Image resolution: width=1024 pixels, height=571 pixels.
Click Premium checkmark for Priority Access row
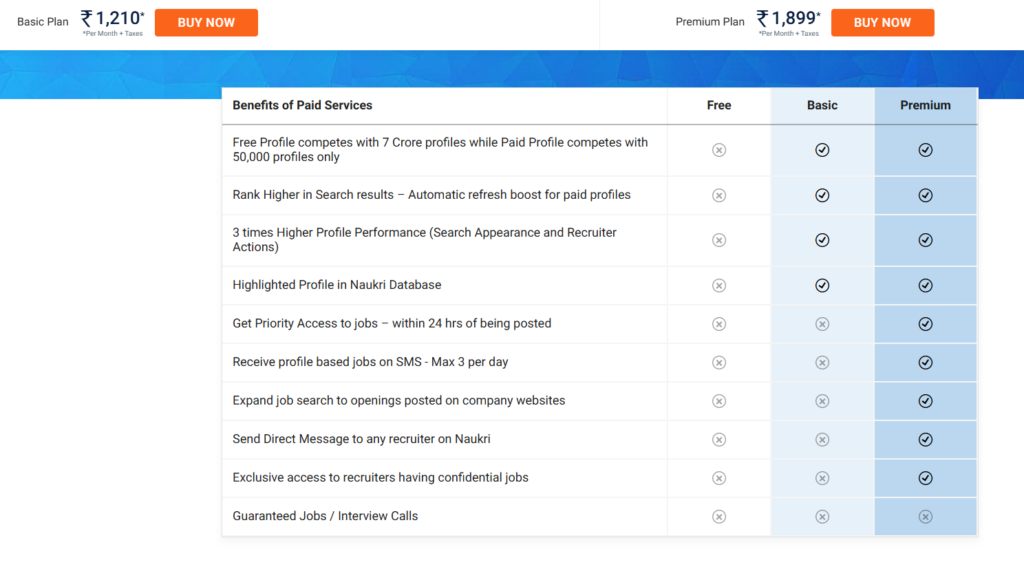925,324
